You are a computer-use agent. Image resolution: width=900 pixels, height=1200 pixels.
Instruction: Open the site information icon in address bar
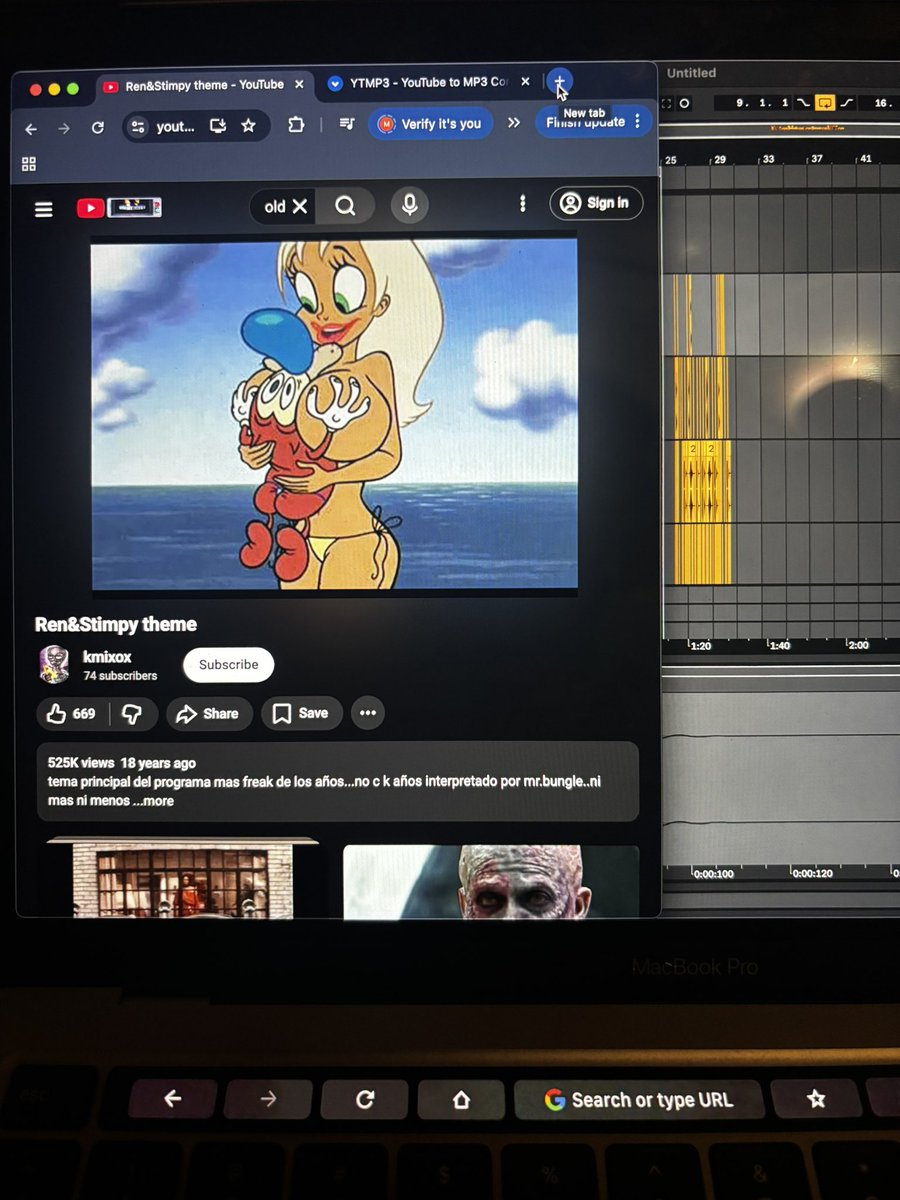coord(138,127)
